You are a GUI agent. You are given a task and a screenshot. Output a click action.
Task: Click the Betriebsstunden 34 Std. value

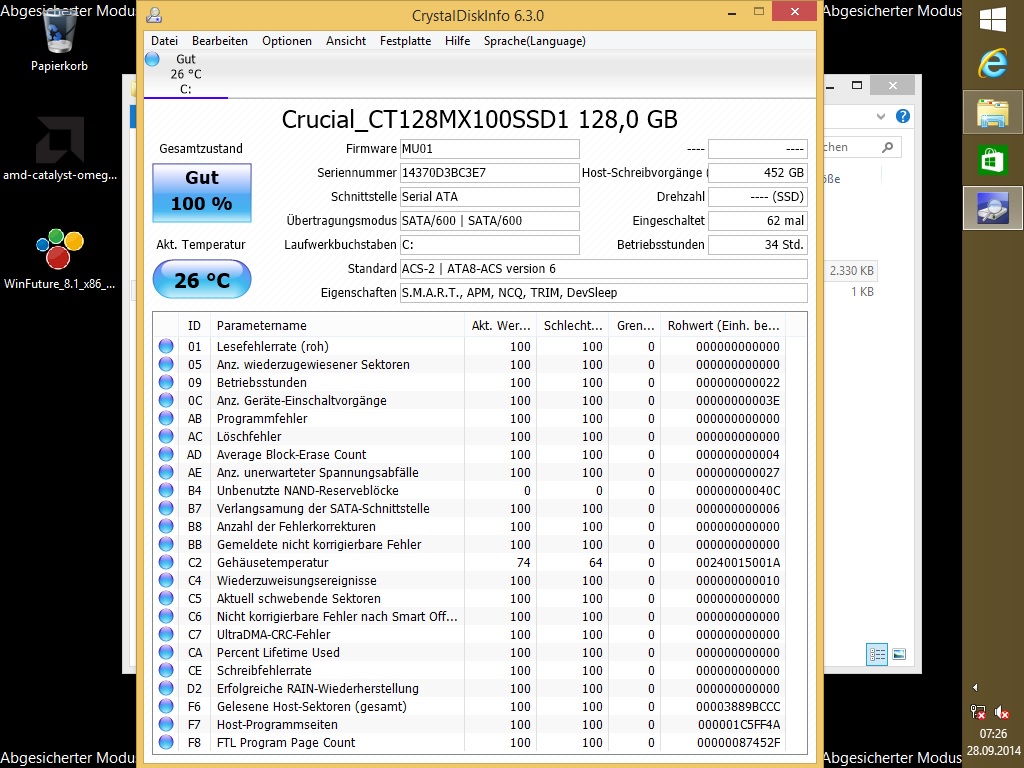758,245
